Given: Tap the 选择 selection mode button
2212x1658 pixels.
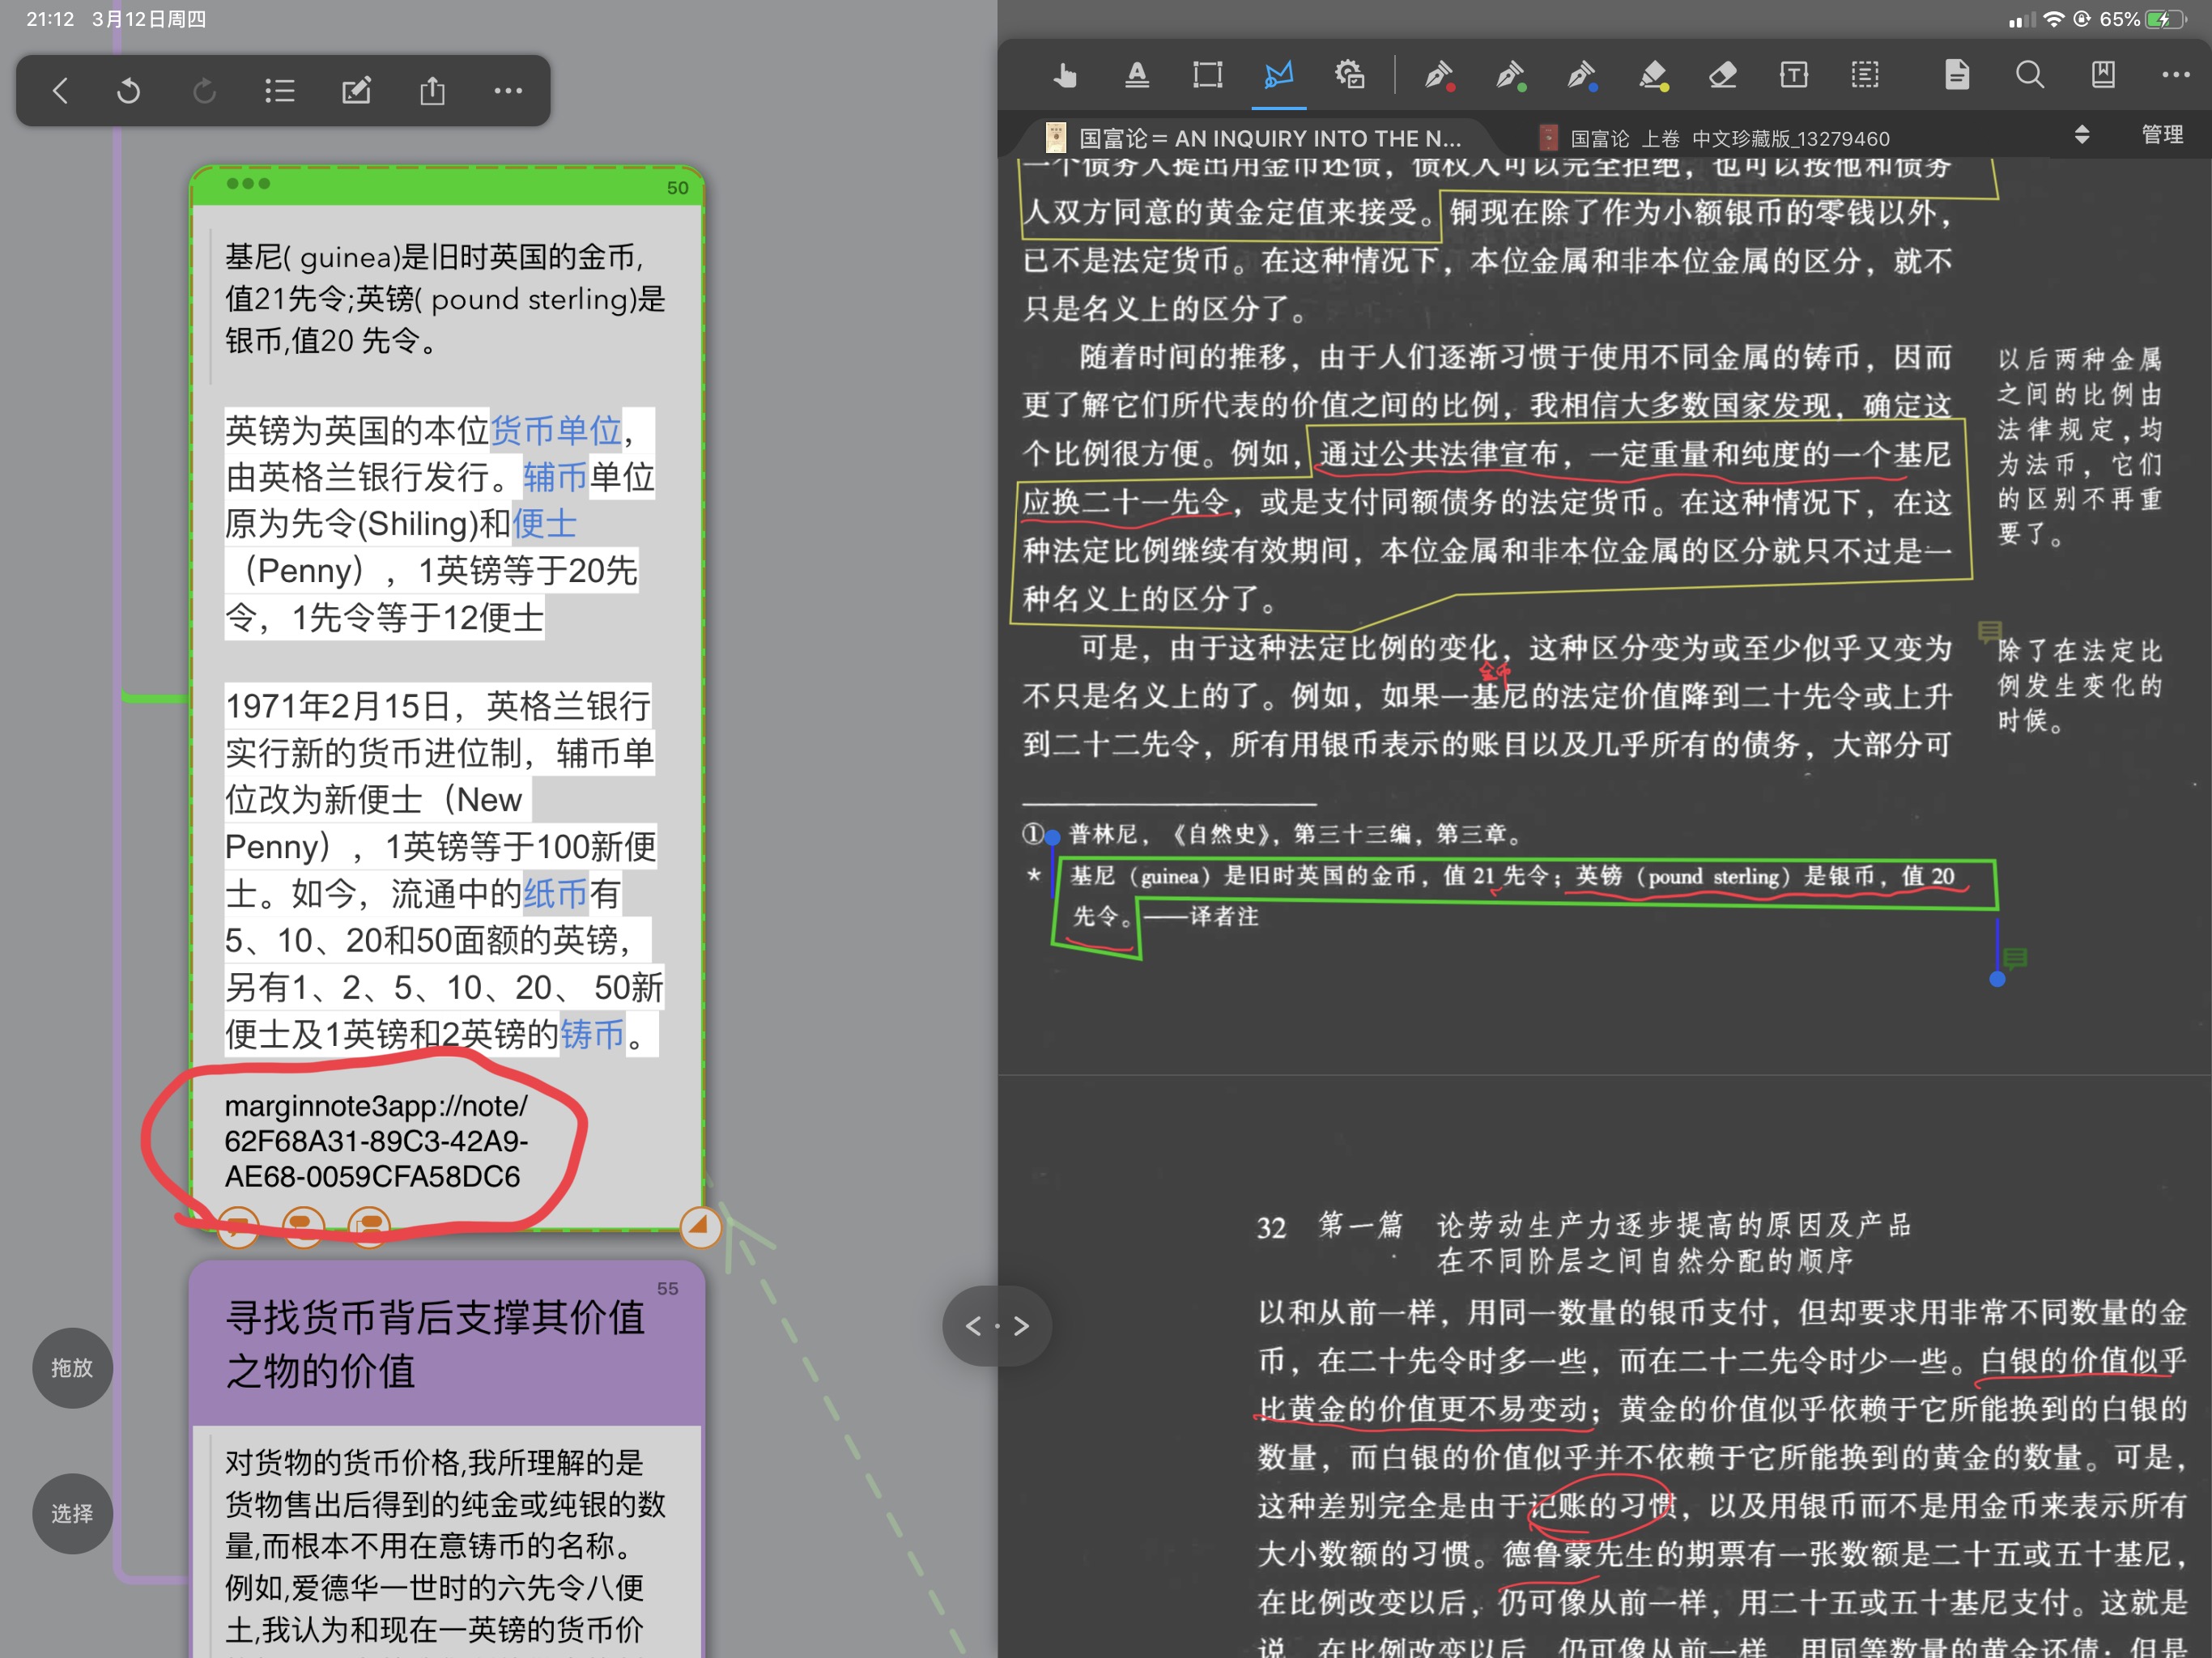Looking at the screenshot, I should click(x=72, y=1514).
